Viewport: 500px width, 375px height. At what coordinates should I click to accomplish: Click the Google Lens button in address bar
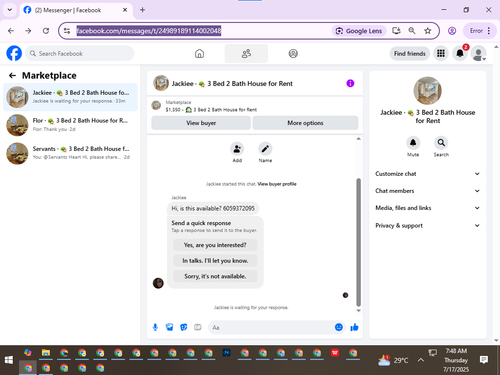click(x=359, y=31)
